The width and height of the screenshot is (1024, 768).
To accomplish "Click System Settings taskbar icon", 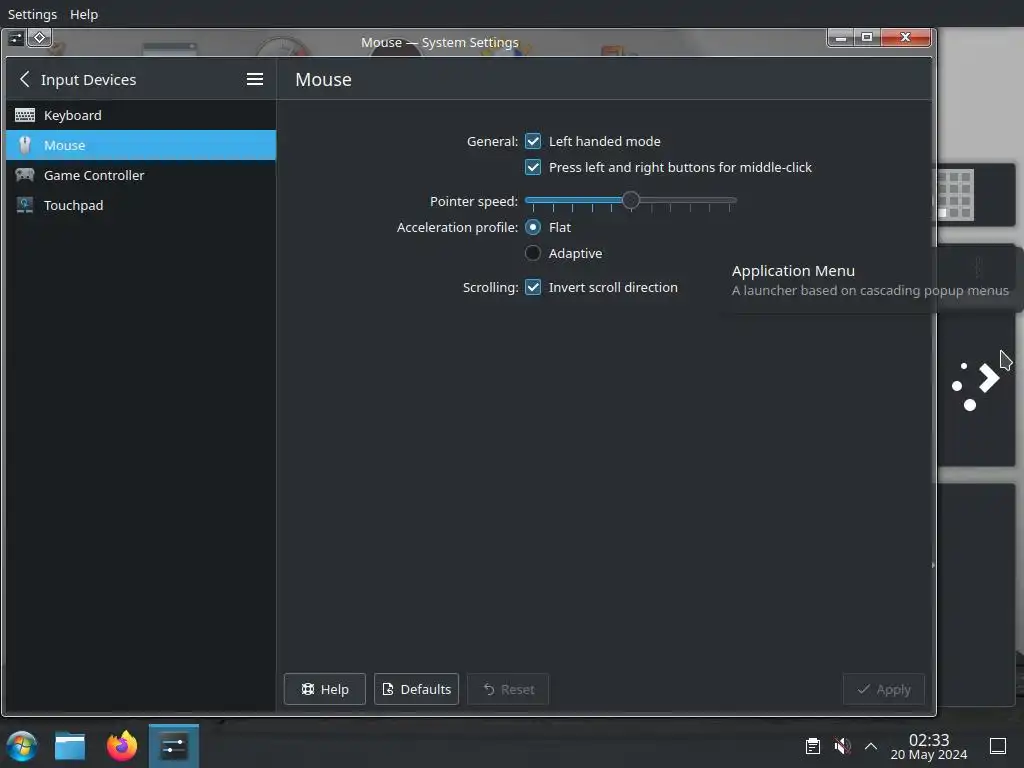I will [174, 746].
